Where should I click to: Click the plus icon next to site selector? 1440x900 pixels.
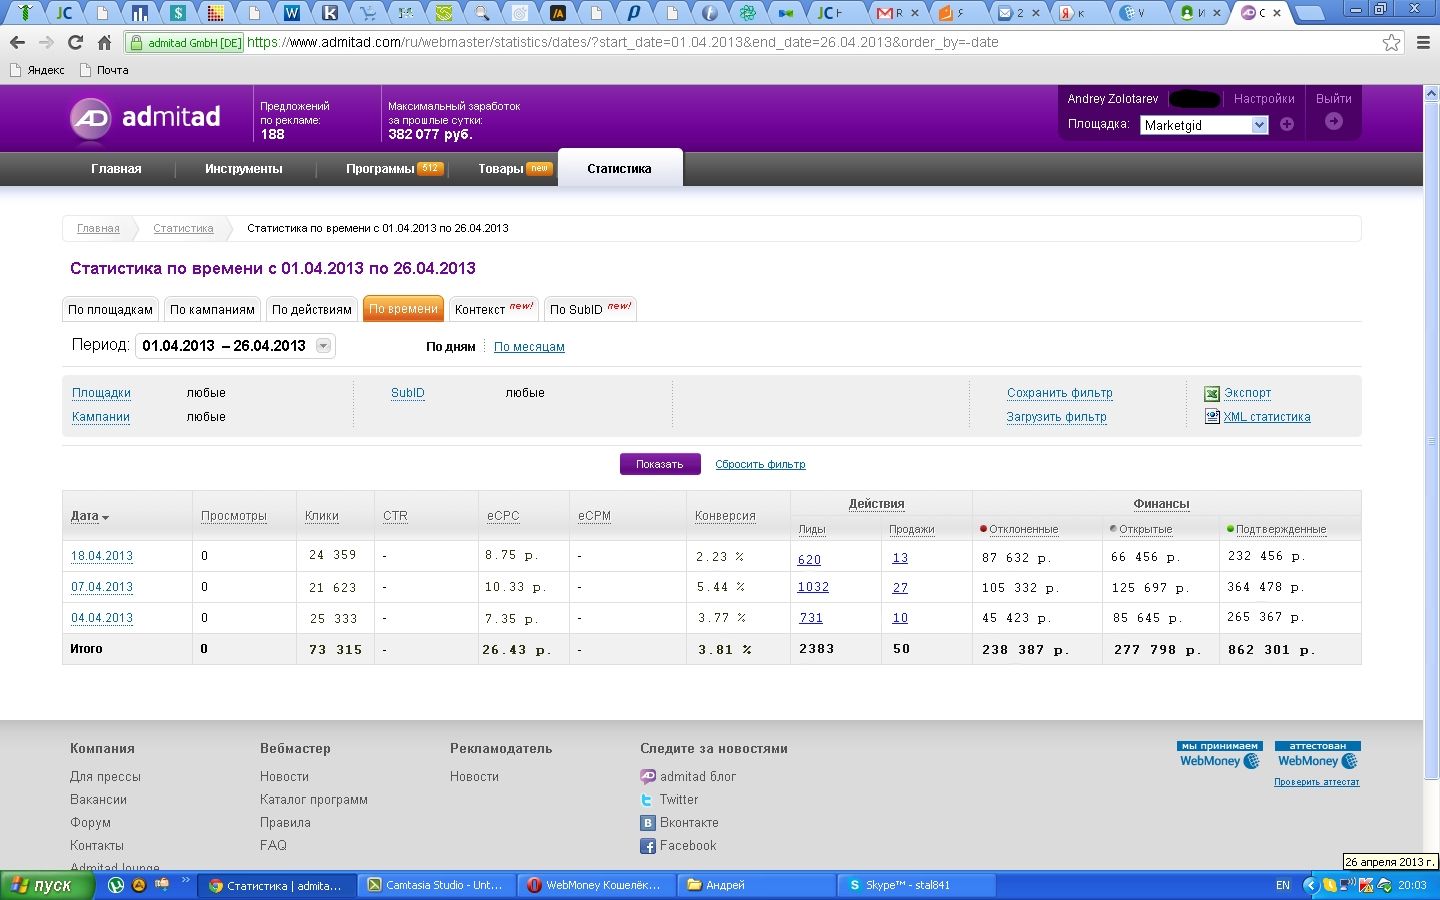tap(1287, 125)
